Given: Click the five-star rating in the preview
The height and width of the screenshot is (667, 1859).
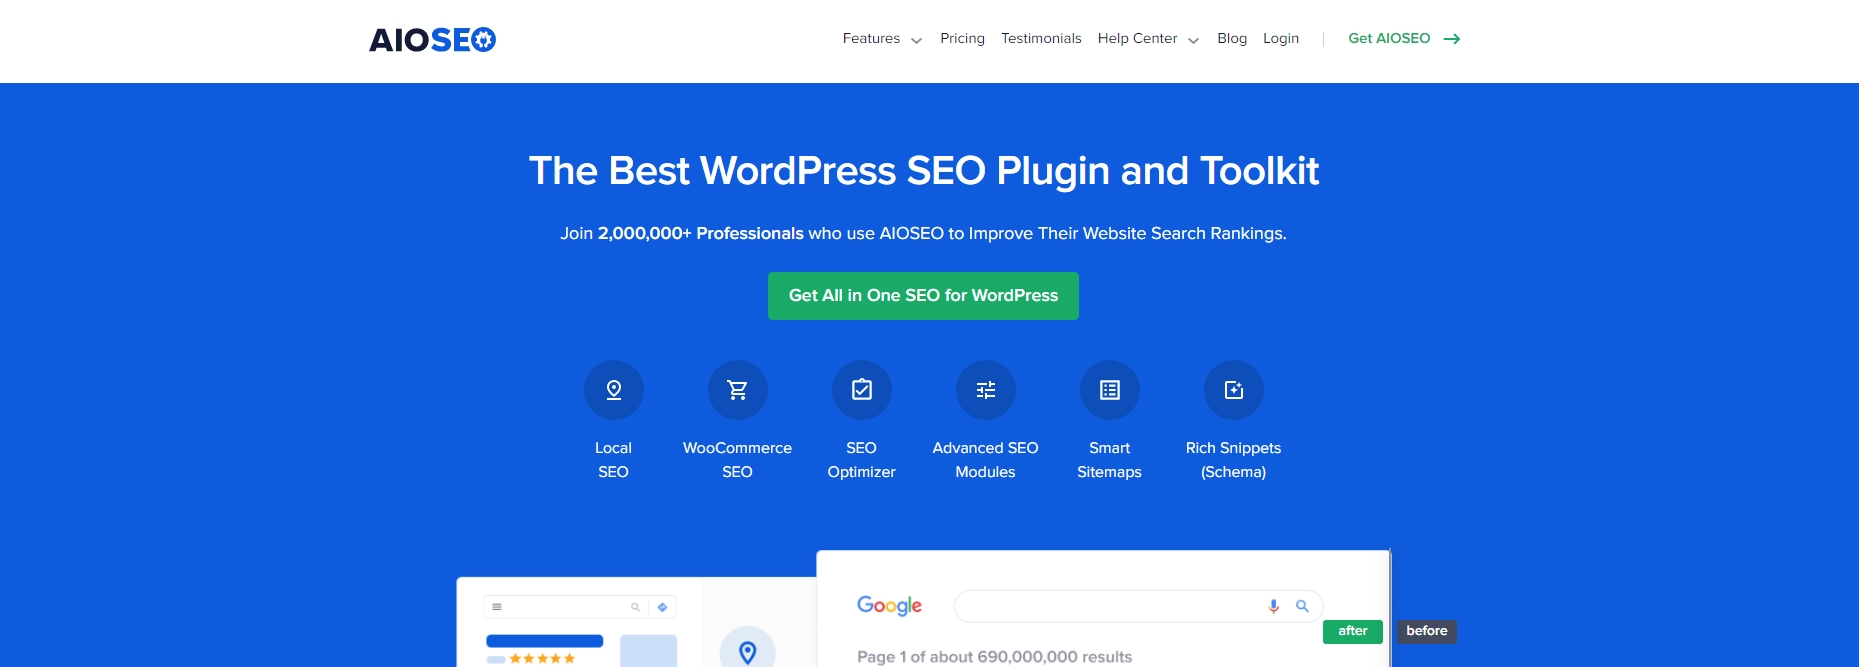Looking at the screenshot, I should coord(542,659).
